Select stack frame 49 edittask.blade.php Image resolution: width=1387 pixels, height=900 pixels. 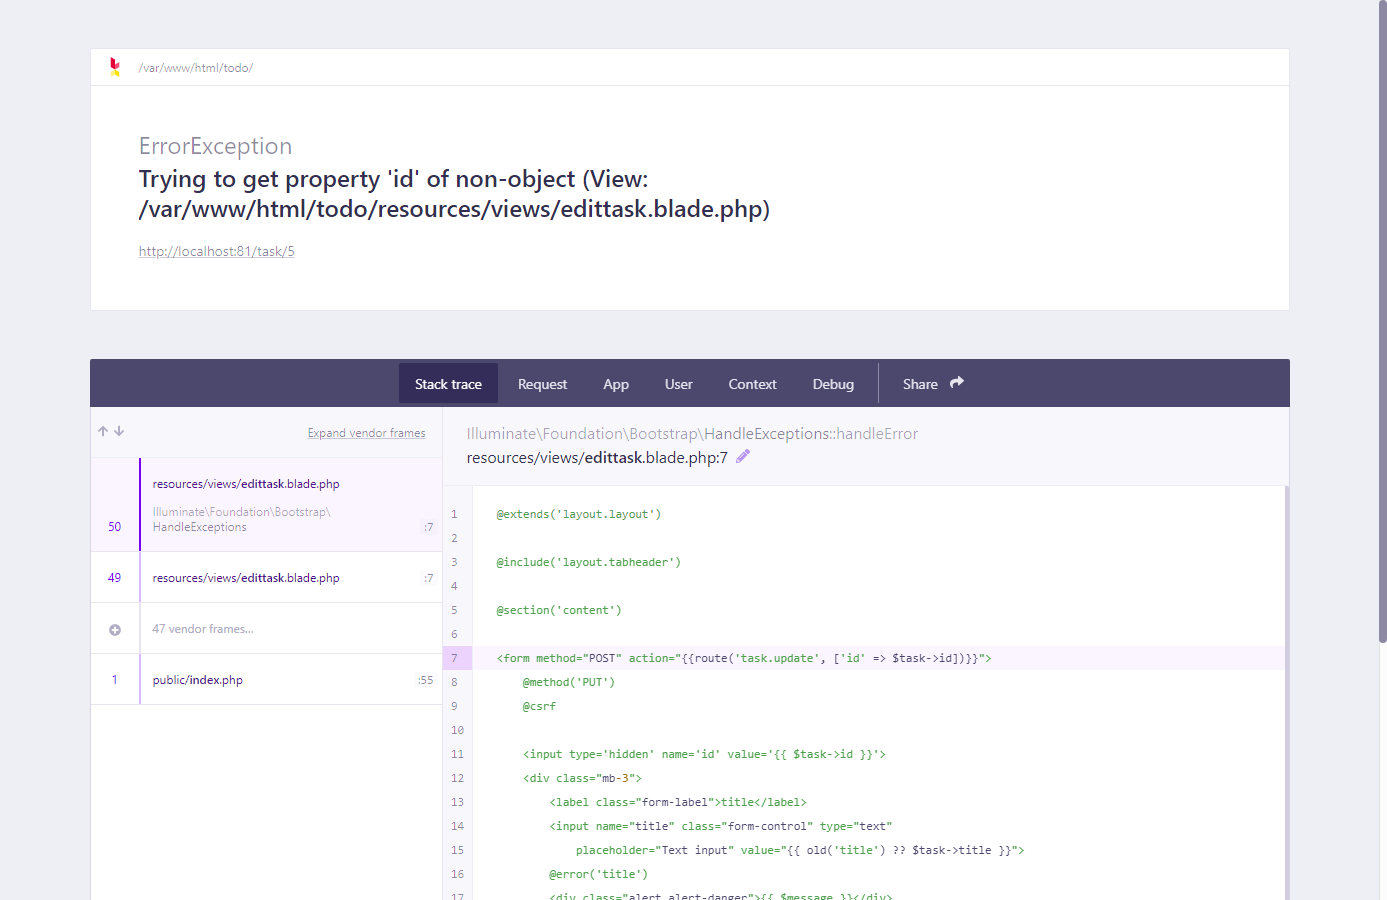pyautogui.click(x=246, y=578)
